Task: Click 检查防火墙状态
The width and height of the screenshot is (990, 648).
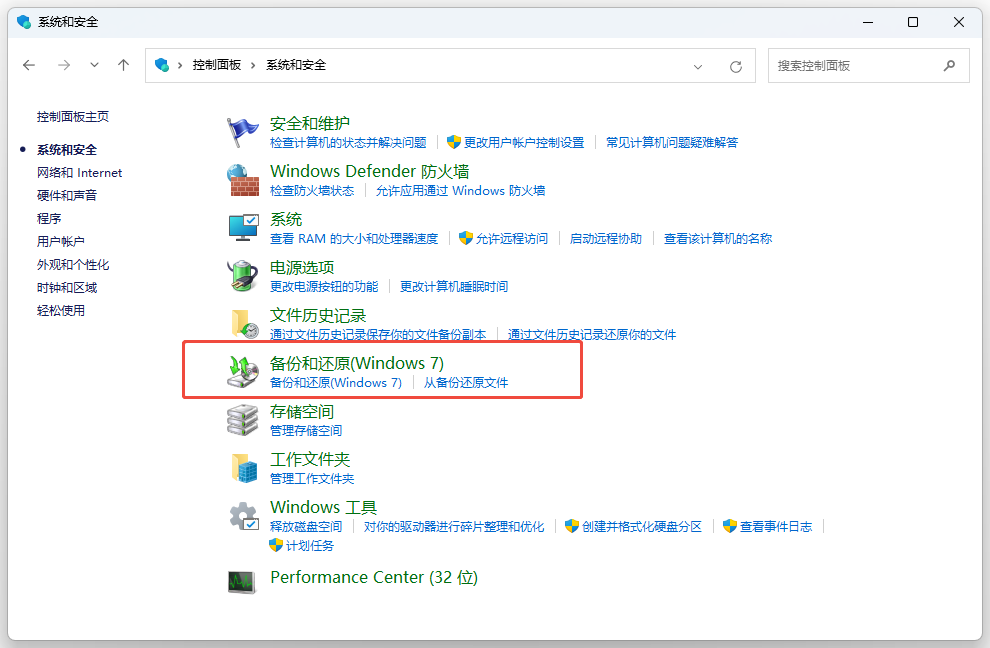Action: tap(312, 191)
